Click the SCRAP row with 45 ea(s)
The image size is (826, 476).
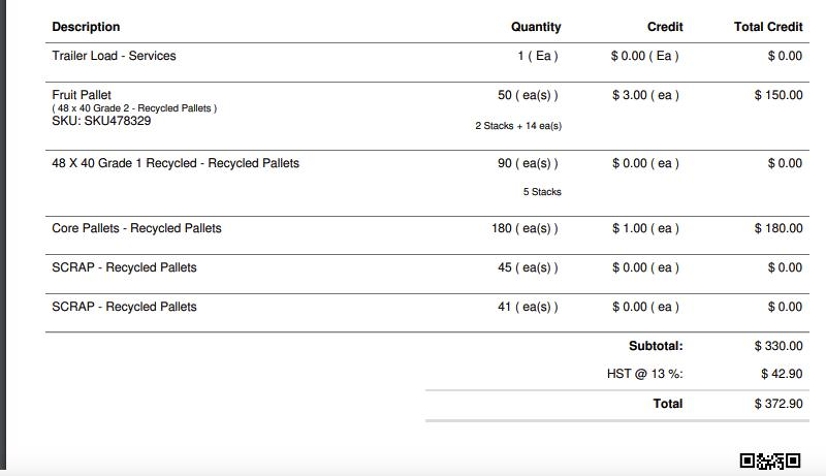pyautogui.click(x=427, y=274)
